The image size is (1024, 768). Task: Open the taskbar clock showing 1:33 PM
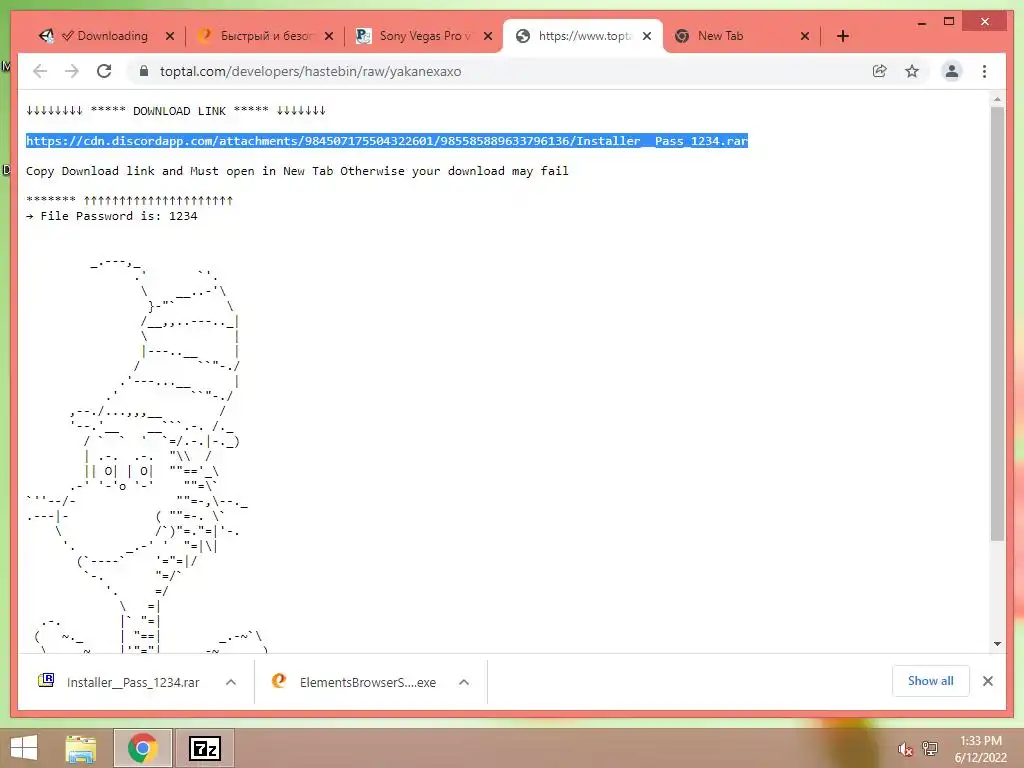[x=981, y=749]
